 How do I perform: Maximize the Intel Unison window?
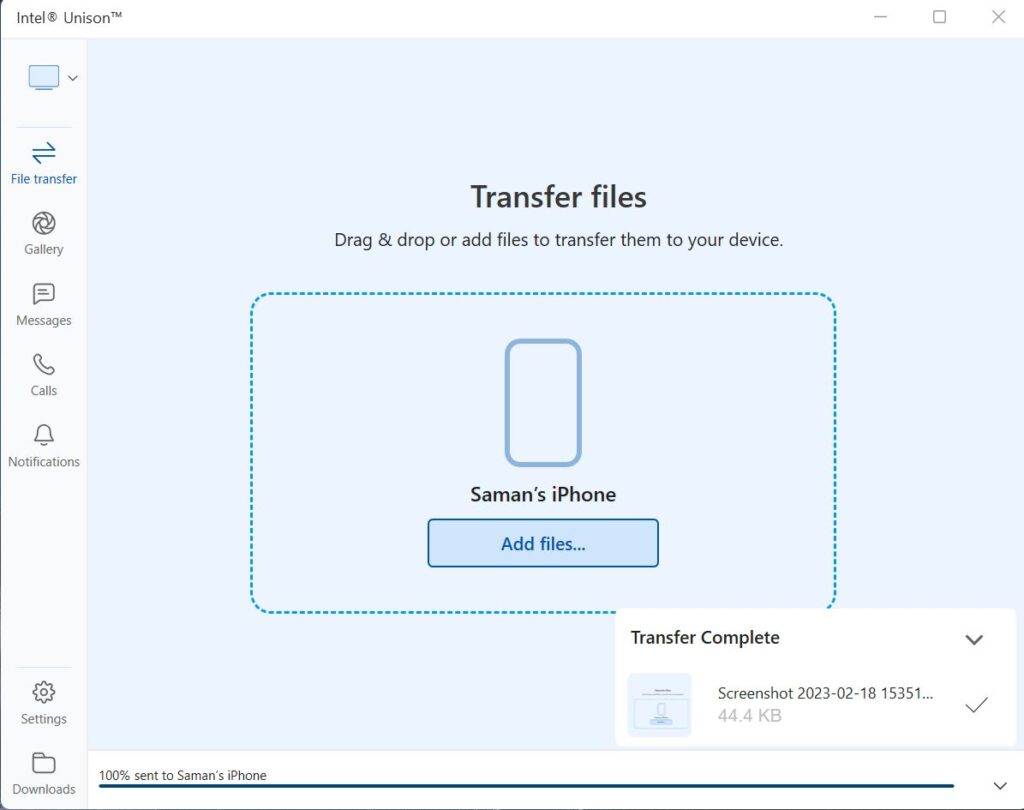point(939,17)
